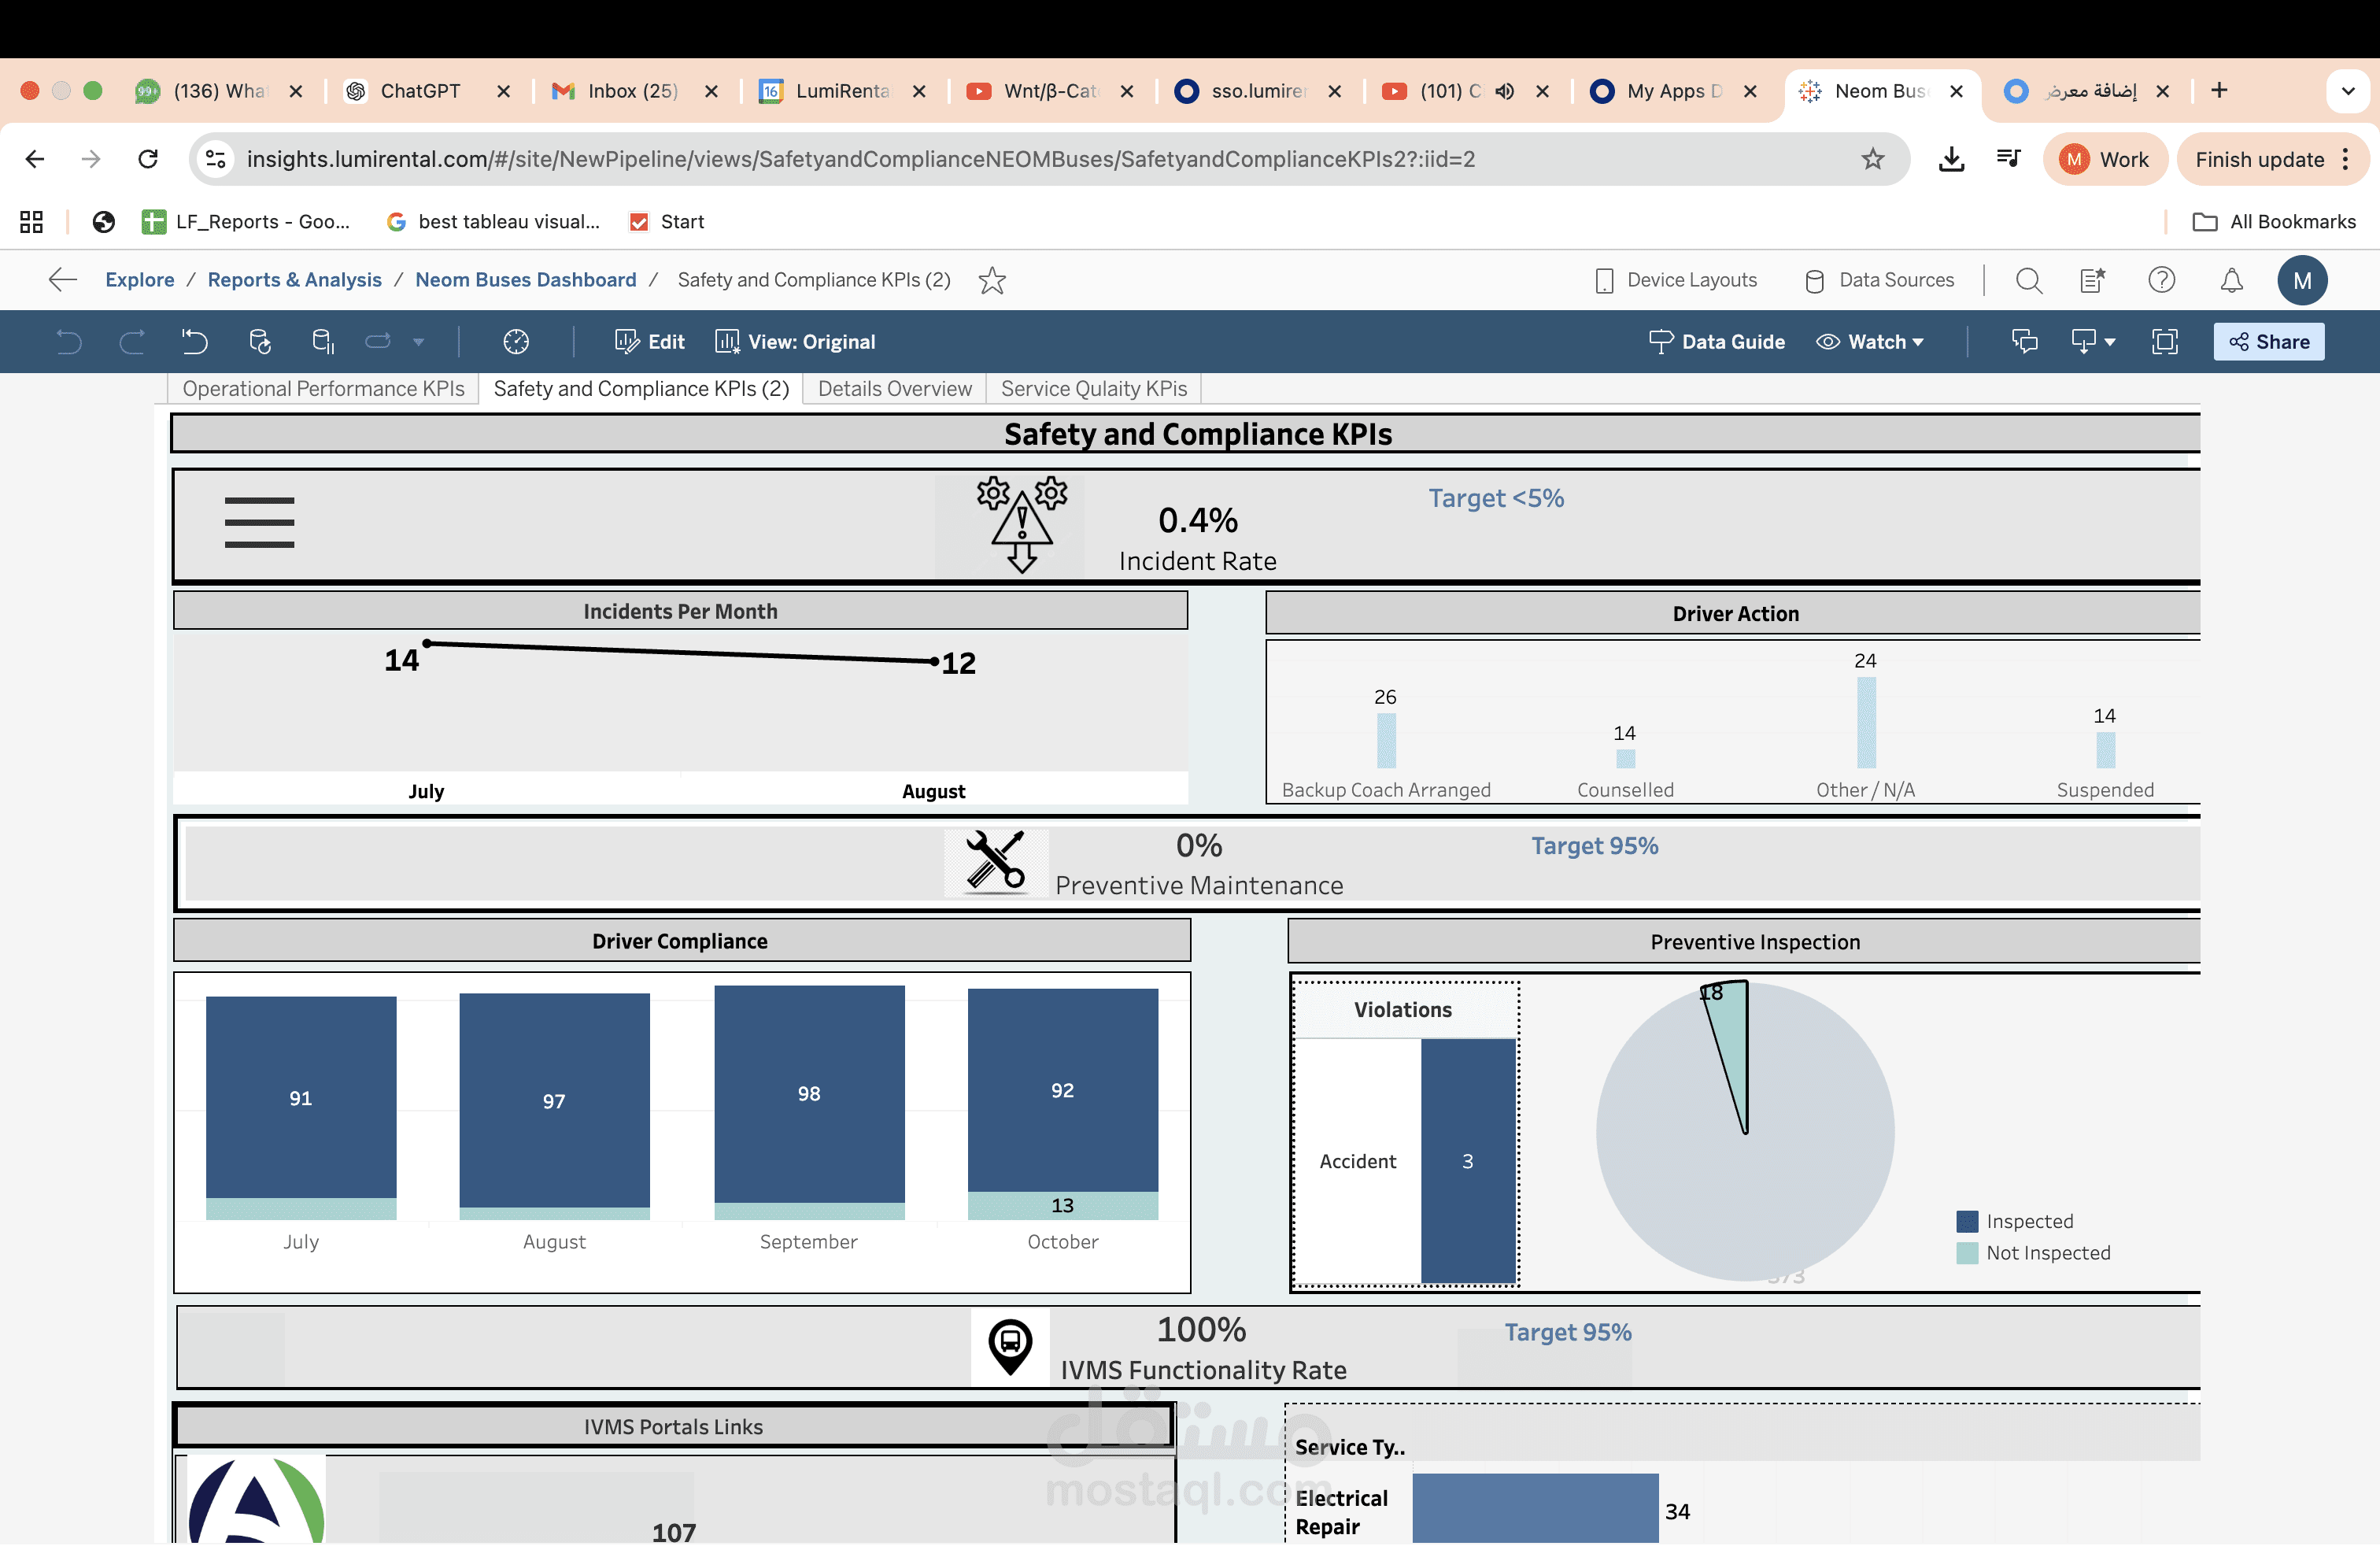
Task: Open the hamburger menu on dashboard
Action: tap(259, 522)
